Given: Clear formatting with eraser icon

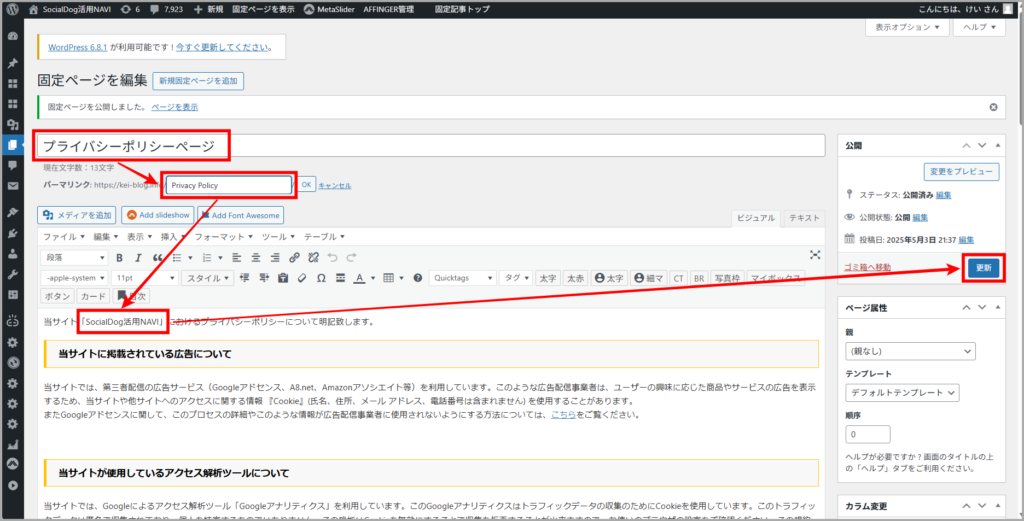Looking at the screenshot, I should click(x=302, y=278).
